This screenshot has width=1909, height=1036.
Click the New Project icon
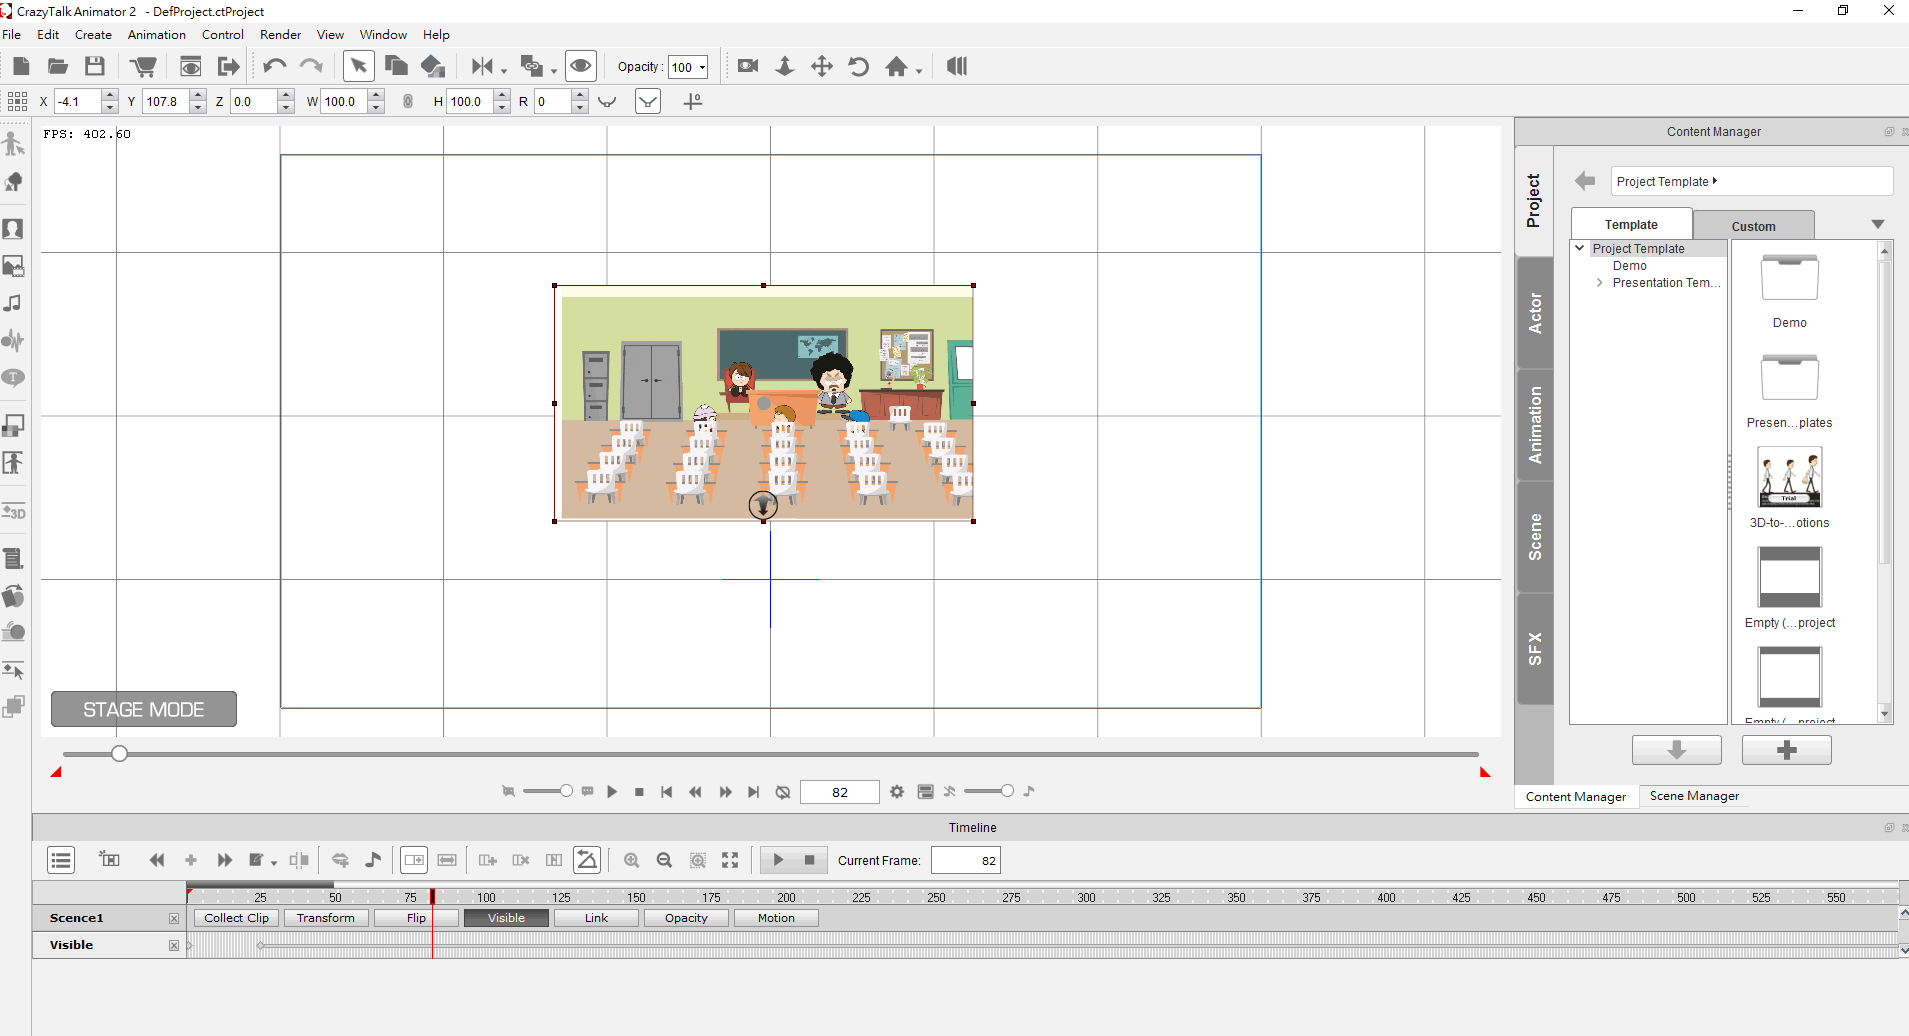pos(21,66)
